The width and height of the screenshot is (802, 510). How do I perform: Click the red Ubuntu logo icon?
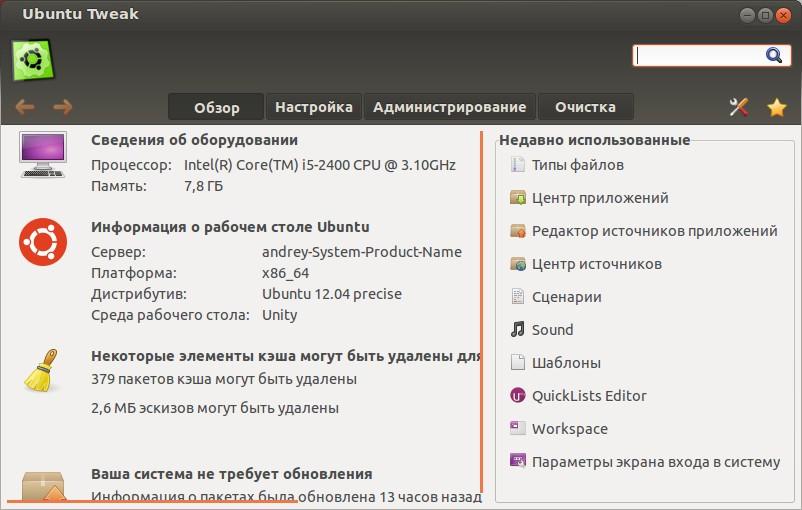pos(43,242)
